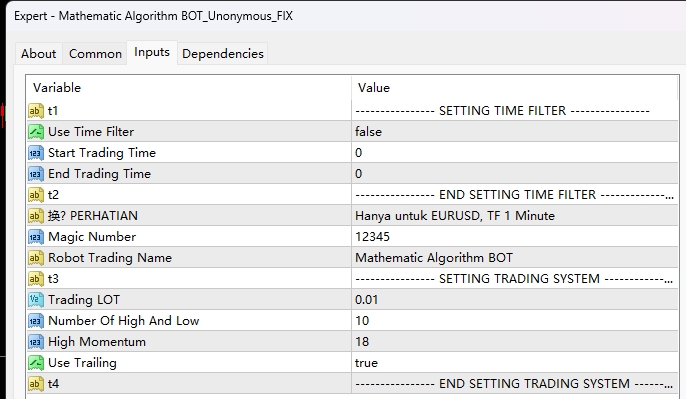
Task: Click the string icon beside Robot Trading Name
Action: (36, 258)
